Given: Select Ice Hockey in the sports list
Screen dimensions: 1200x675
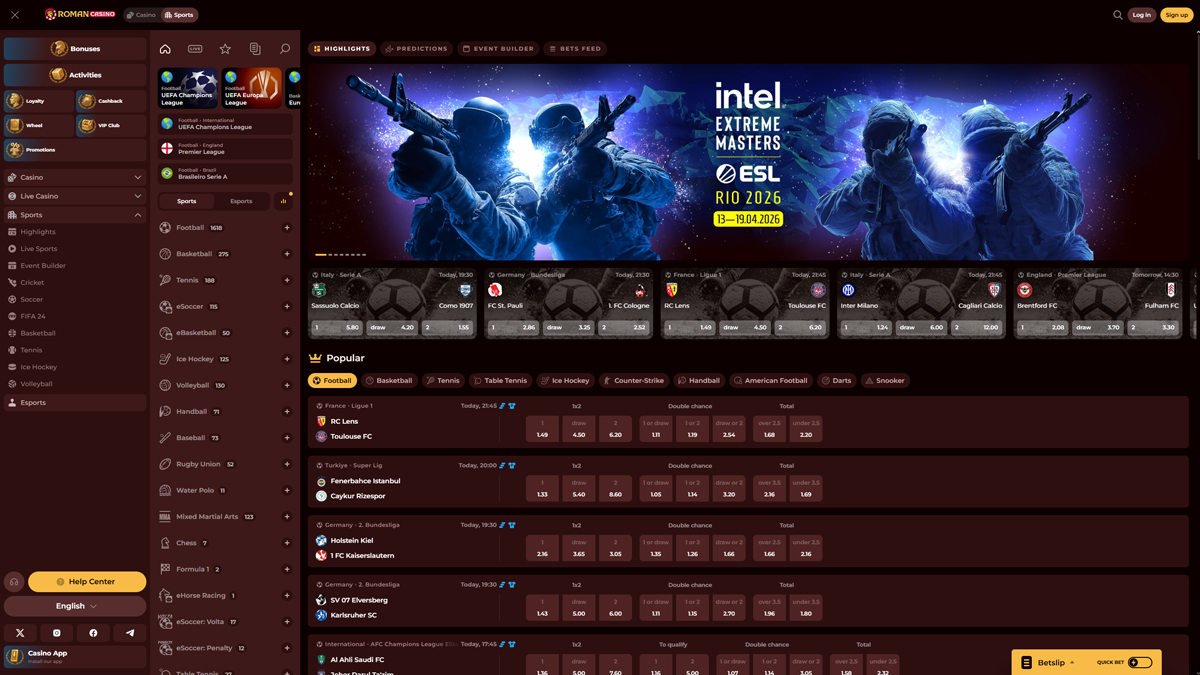Looking at the screenshot, I should (225, 359).
